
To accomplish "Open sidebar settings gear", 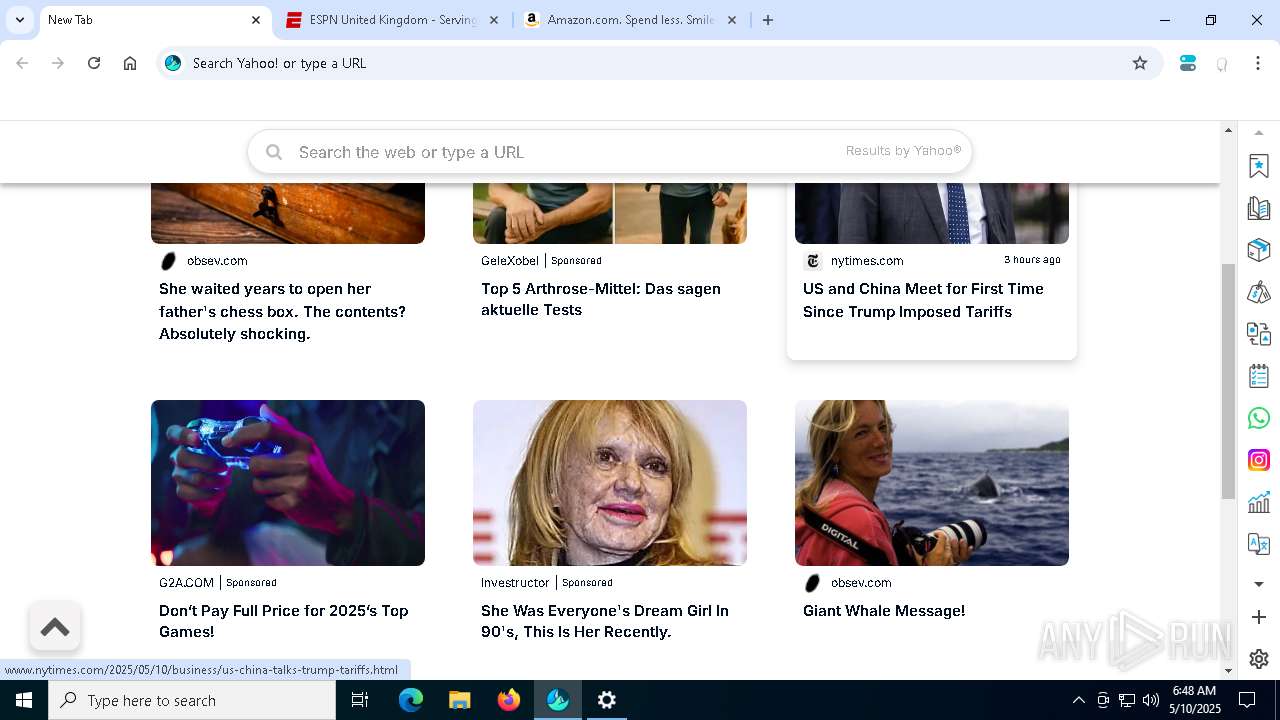I will point(1259,659).
